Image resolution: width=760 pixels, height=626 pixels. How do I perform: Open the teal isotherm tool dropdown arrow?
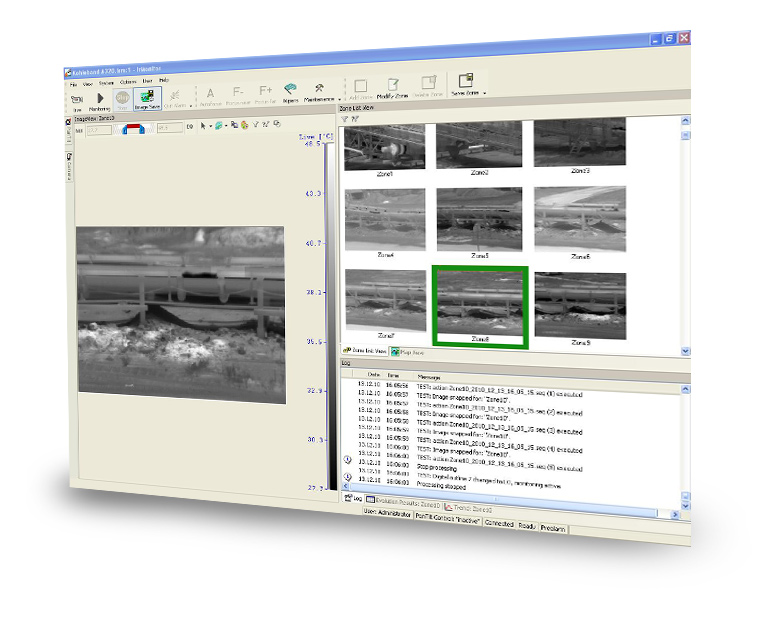pyautogui.click(x=226, y=126)
